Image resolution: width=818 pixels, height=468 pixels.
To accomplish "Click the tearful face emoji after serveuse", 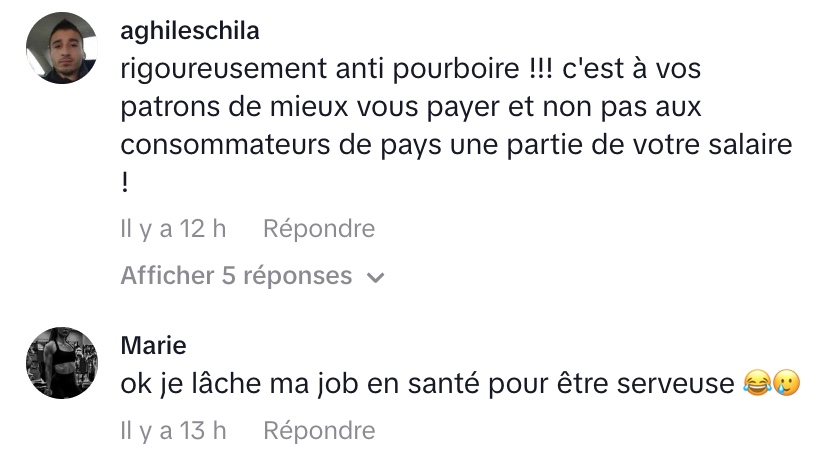I will pos(787,384).
